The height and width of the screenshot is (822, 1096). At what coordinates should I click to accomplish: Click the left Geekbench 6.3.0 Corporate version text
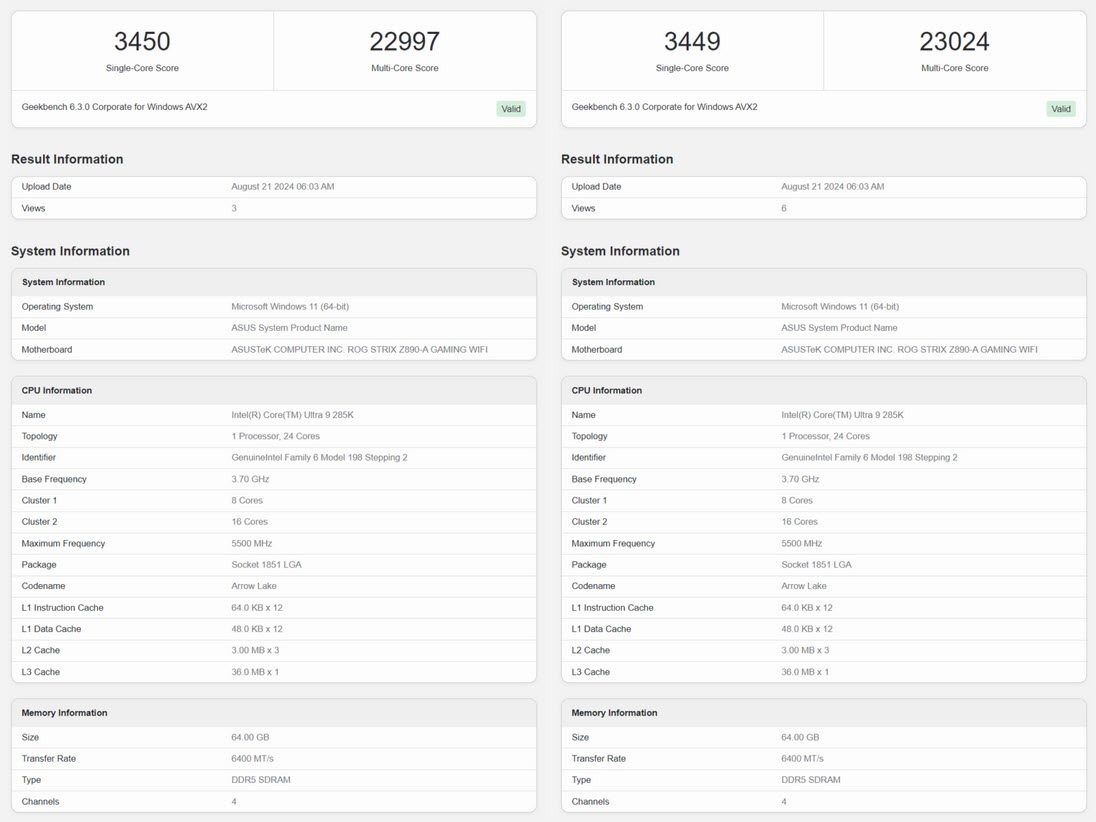click(115, 107)
